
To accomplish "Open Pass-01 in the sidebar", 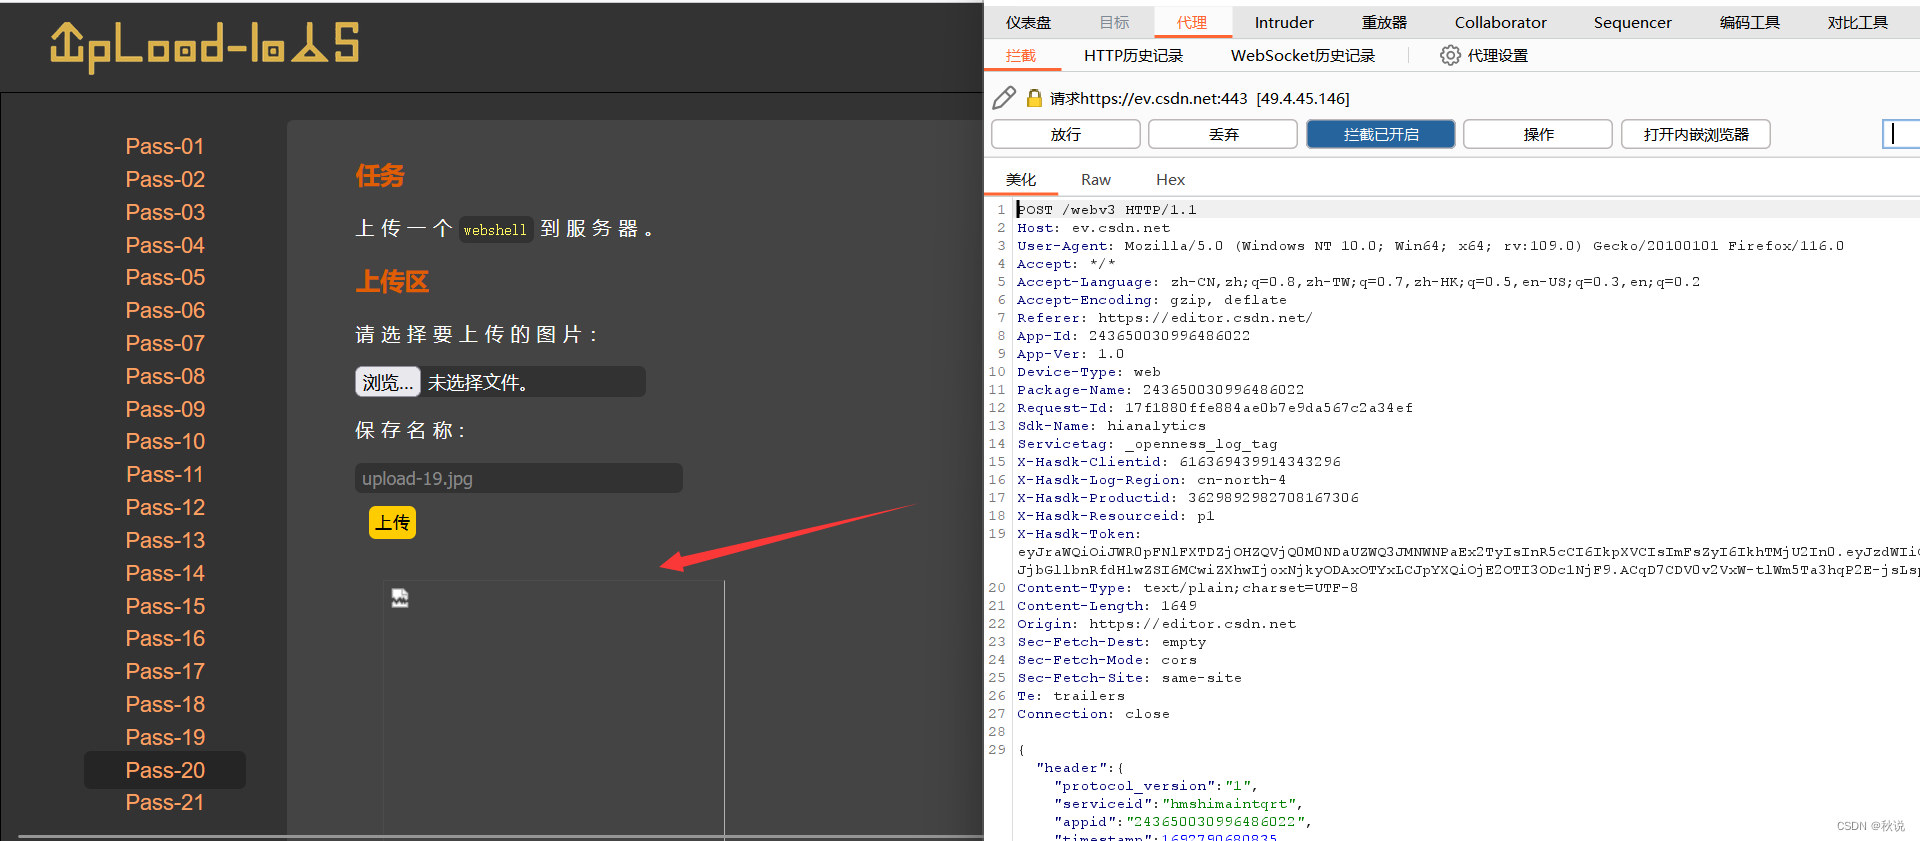I will [x=165, y=146].
